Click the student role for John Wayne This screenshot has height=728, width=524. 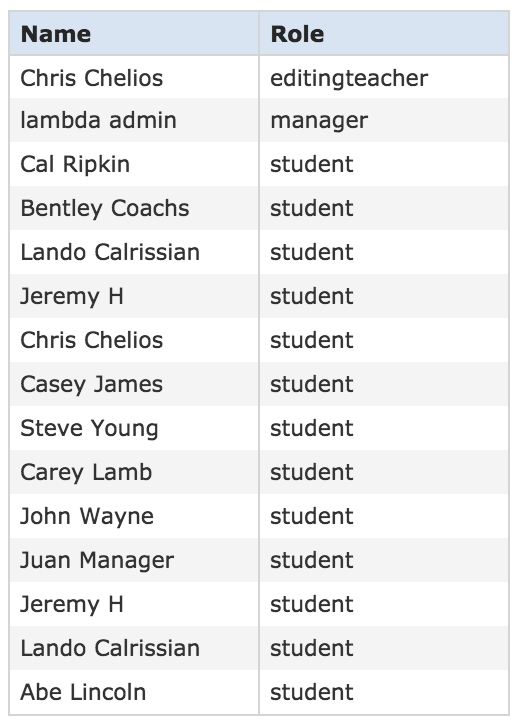[311, 516]
